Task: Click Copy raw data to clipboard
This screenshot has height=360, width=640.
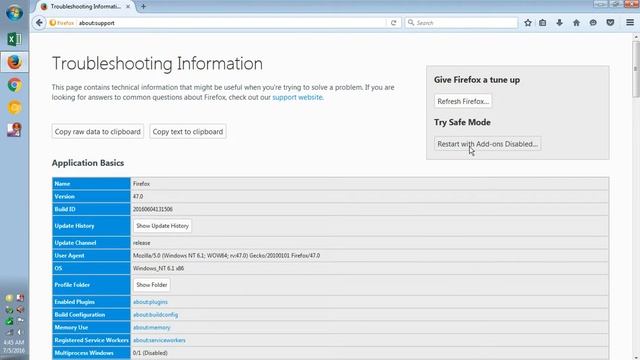Action: click(x=98, y=131)
